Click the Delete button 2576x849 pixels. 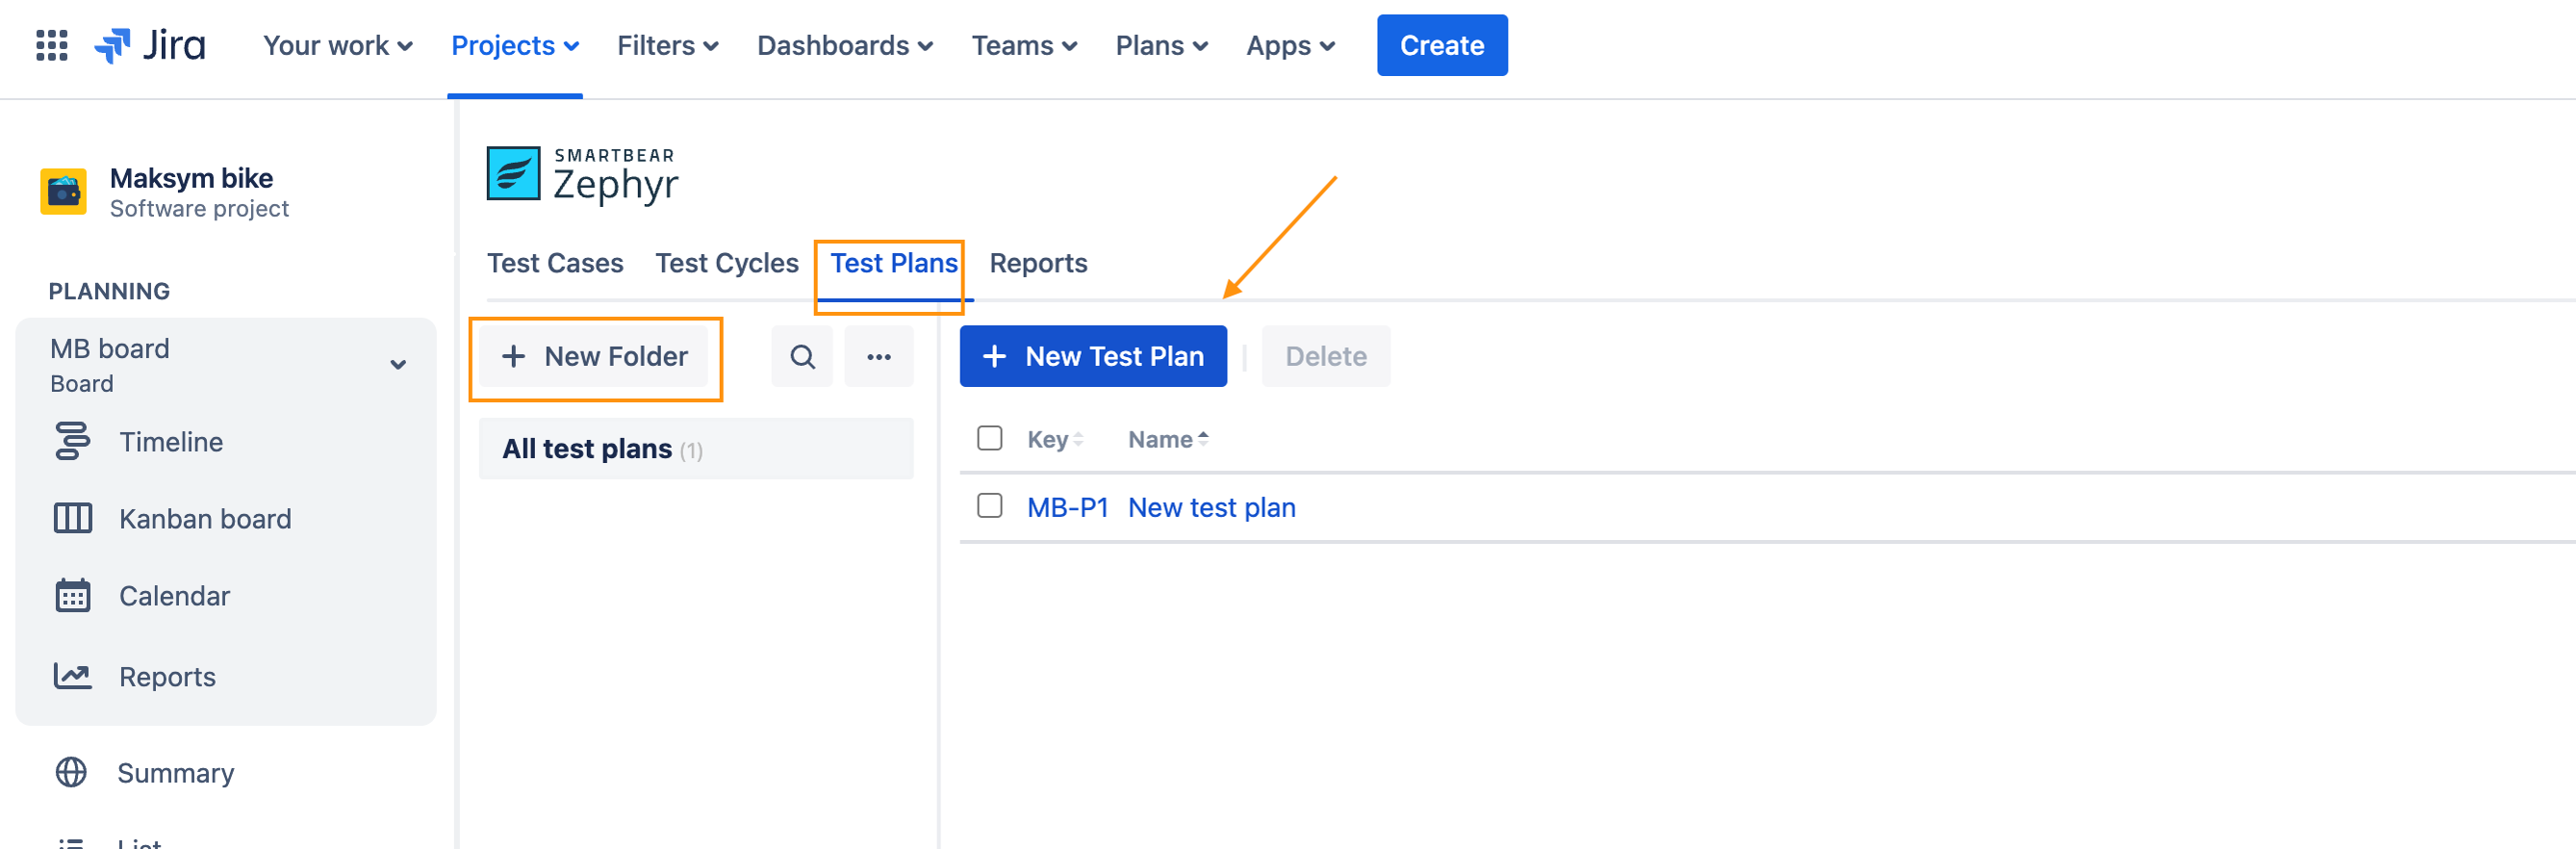tap(1326, 356)
